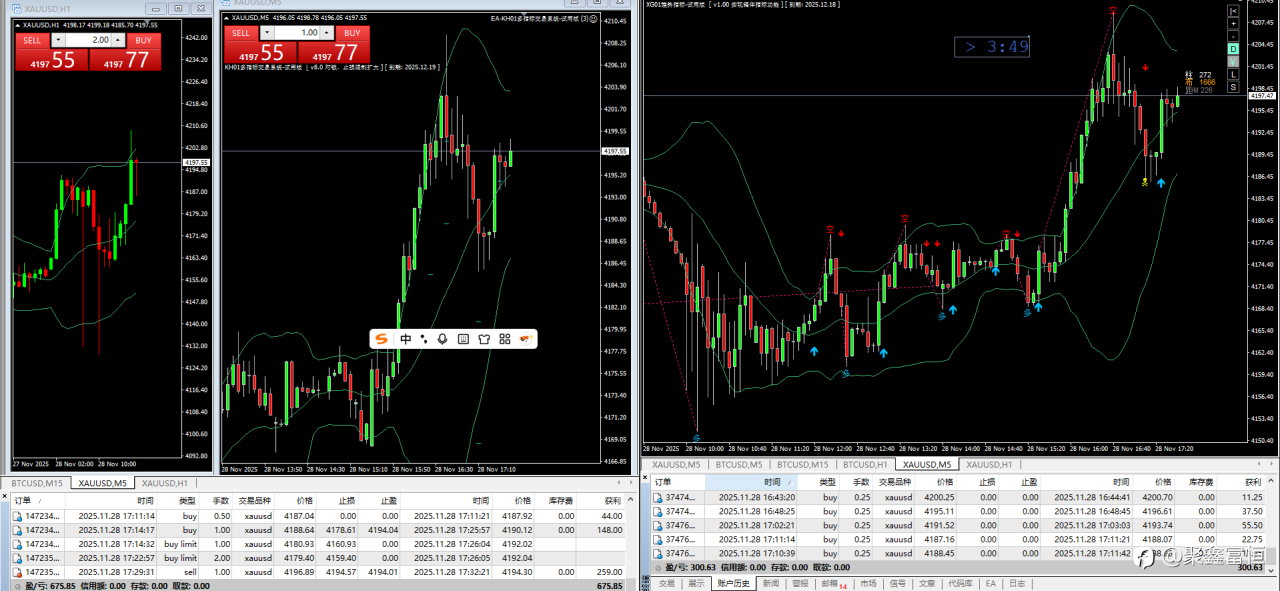Select right table row with profit 37.50
The width and height of the screenshot is (1280, 591).
point(960,511)
